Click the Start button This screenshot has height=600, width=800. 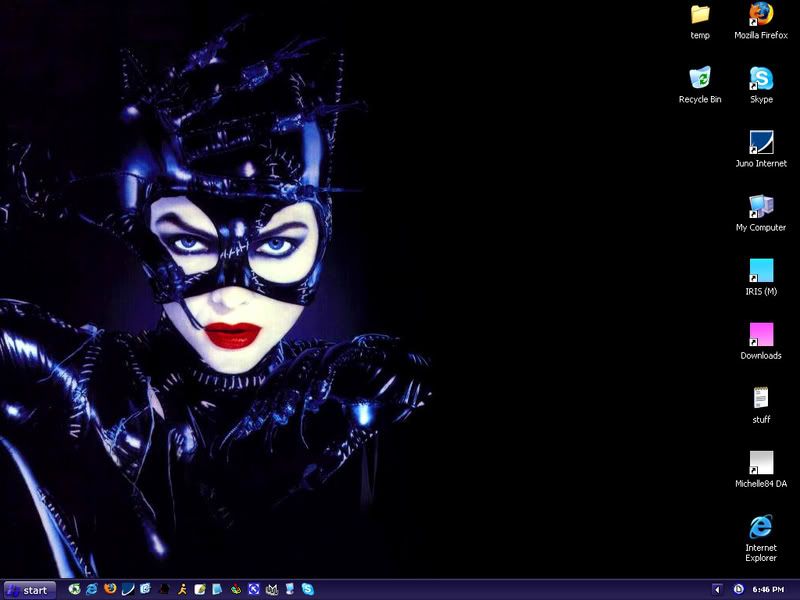pos(28,590)
